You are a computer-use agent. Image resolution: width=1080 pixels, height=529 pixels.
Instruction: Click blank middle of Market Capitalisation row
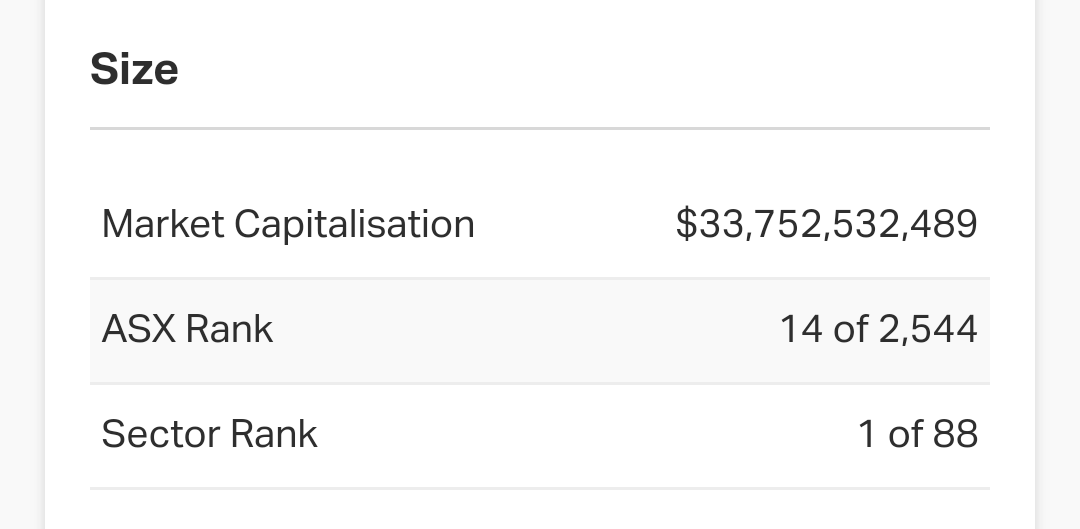pos(575,225)
